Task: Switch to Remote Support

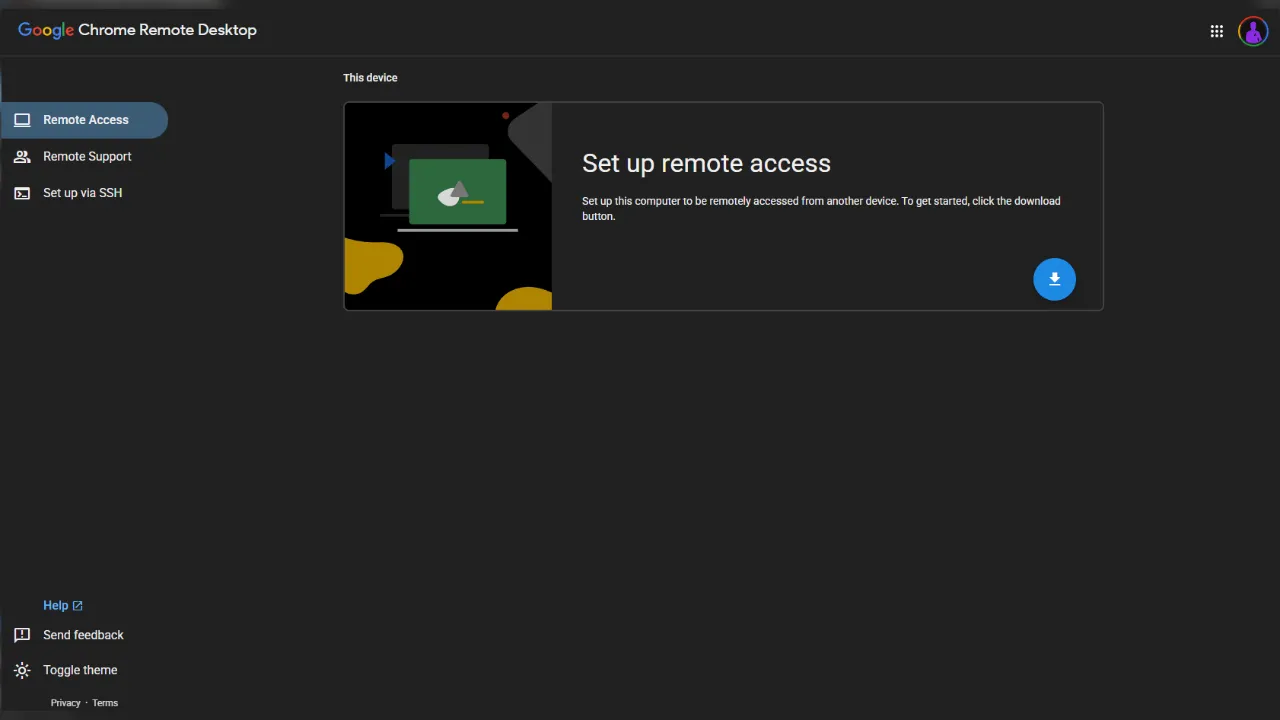Action: click(x=84, y=156)
